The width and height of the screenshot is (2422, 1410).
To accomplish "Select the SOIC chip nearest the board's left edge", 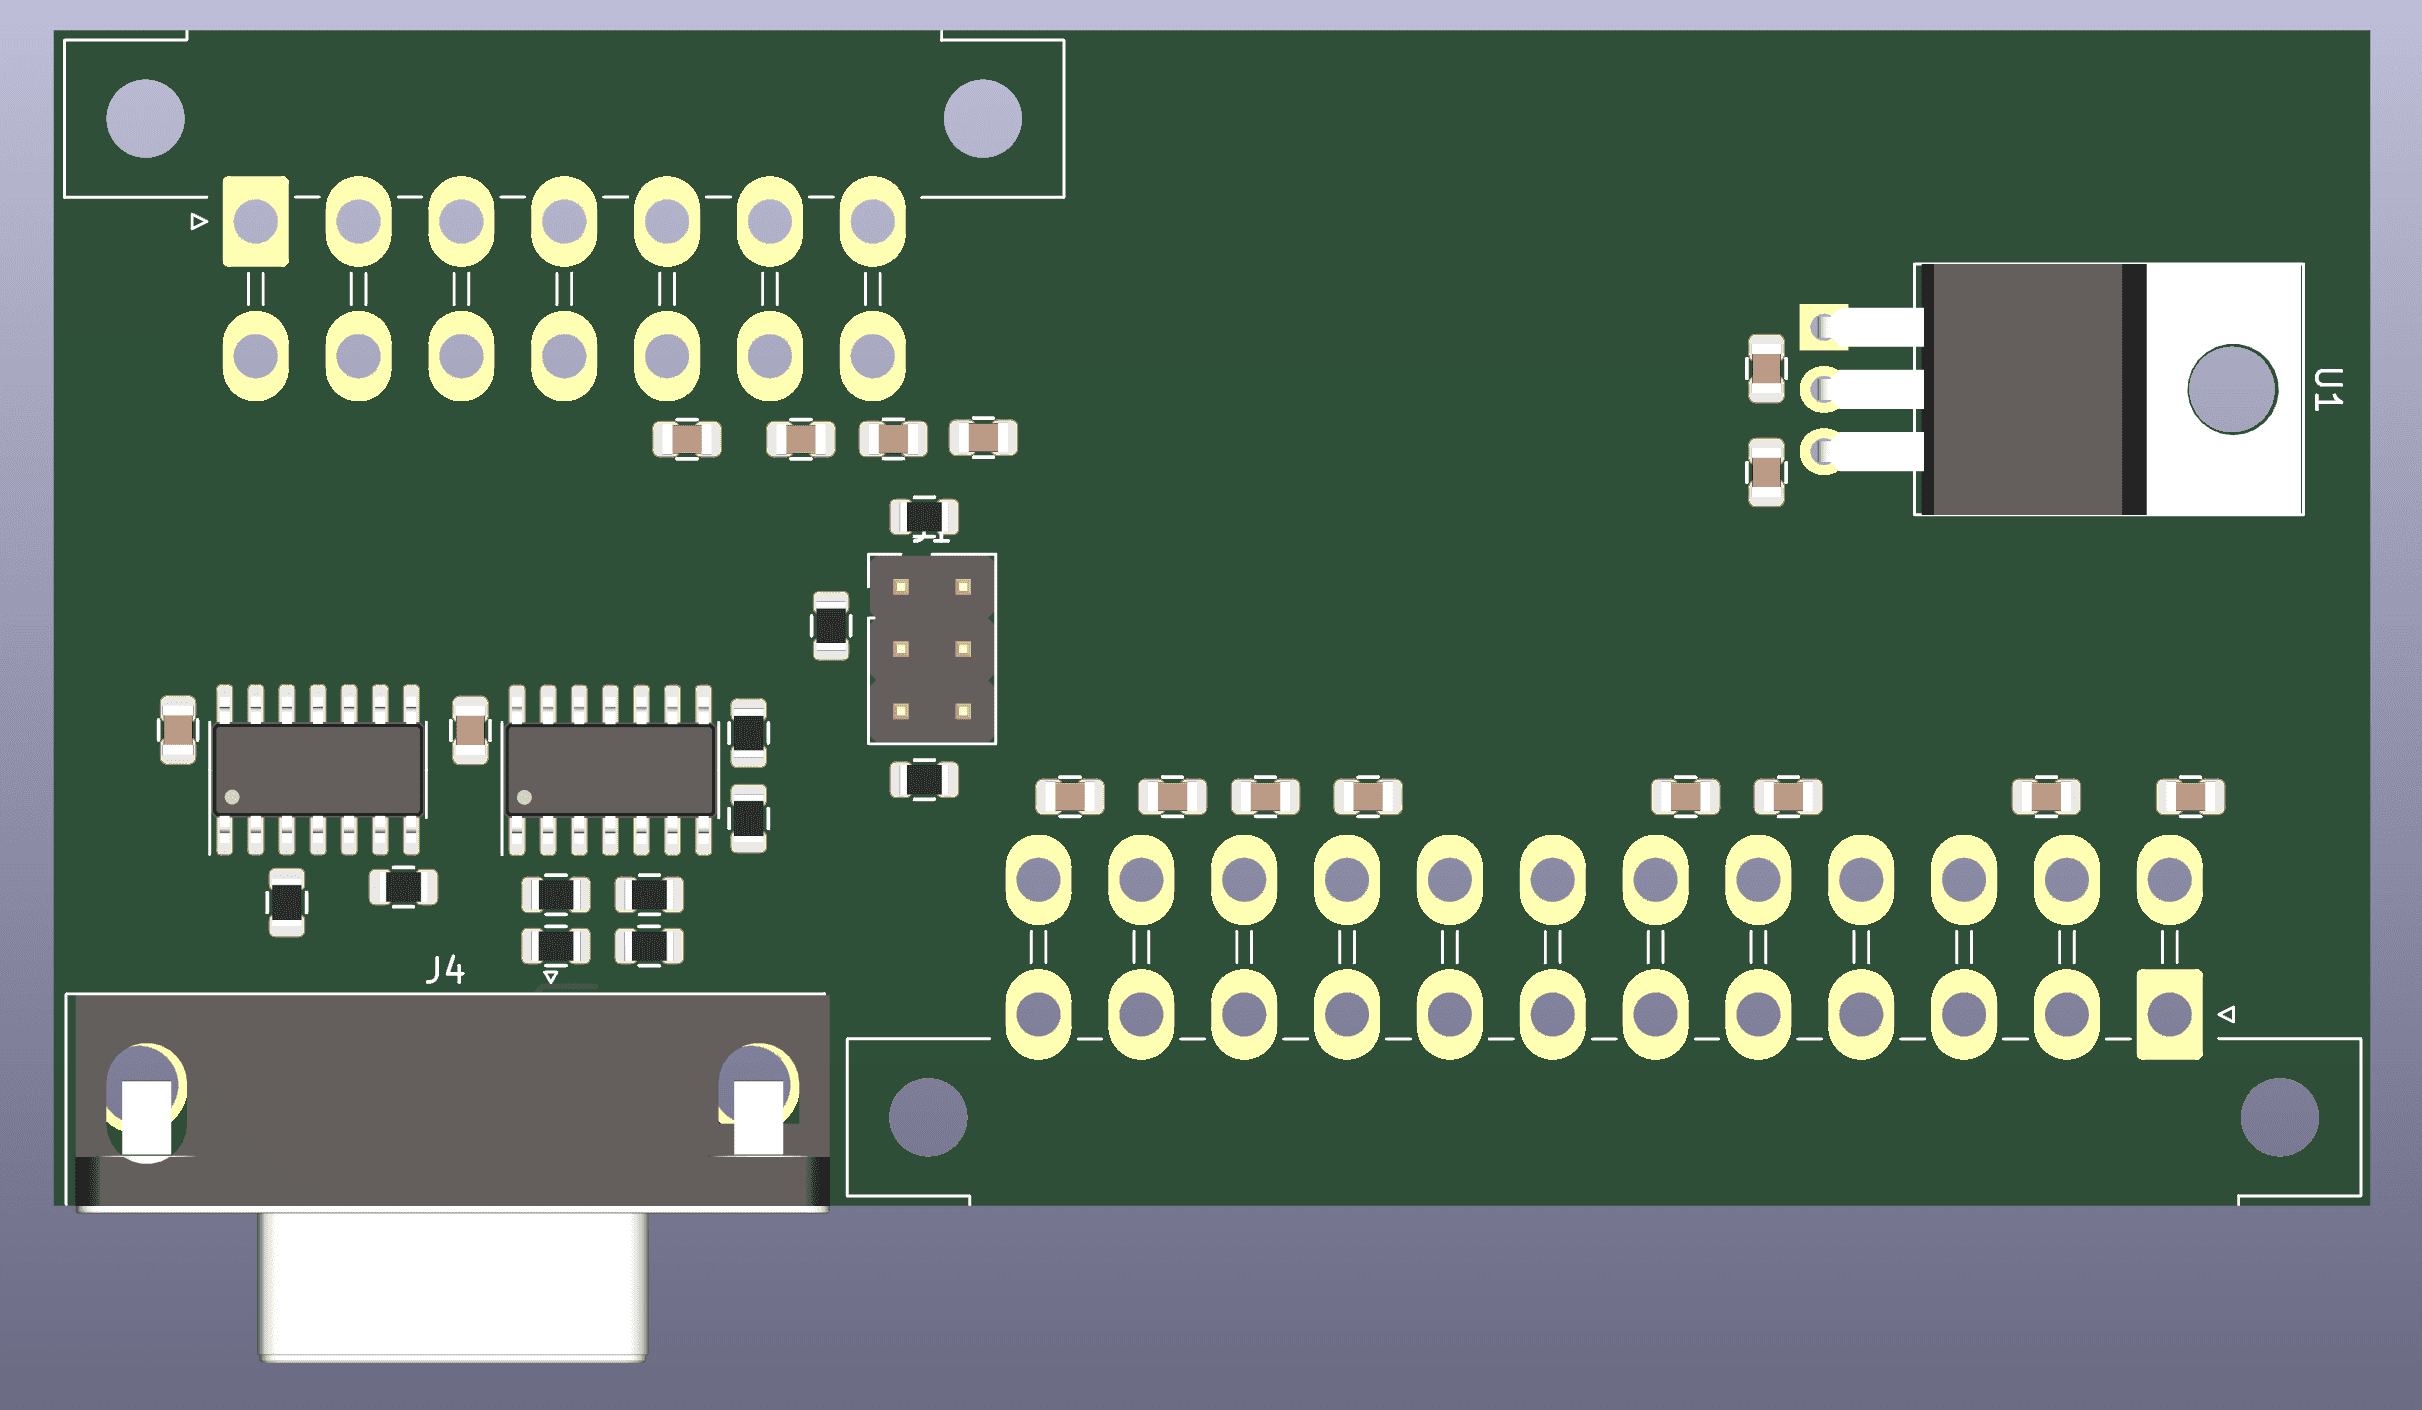I will coord(318,769).
